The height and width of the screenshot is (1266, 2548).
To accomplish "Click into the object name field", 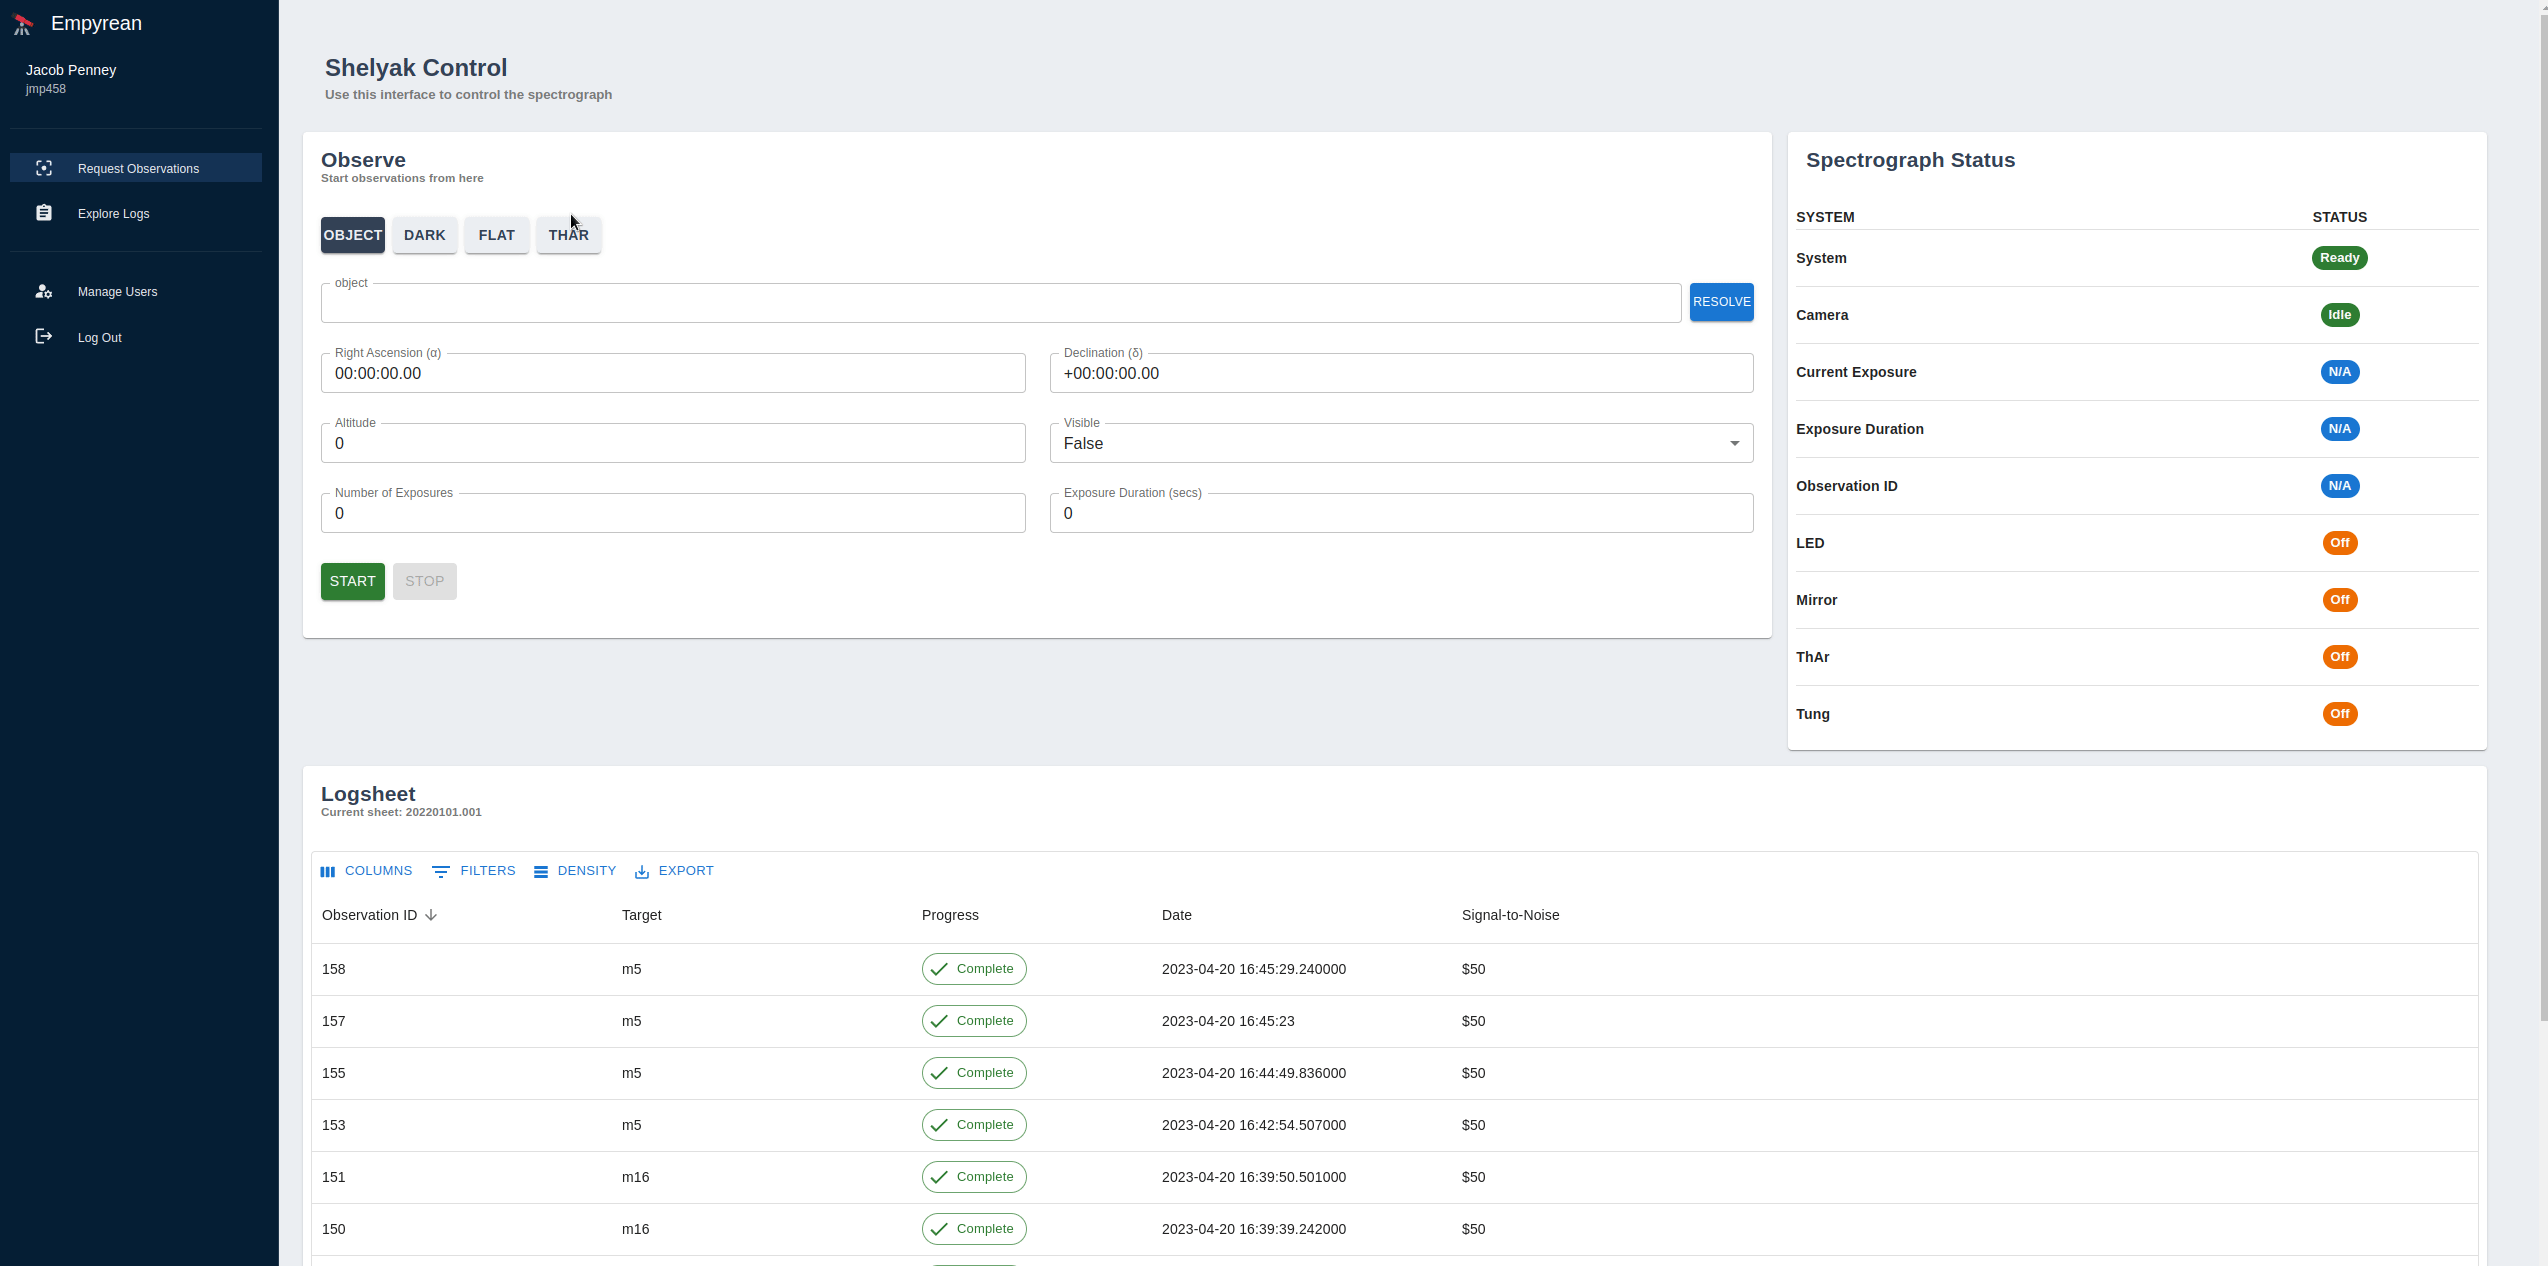I will click(x=1001, y=303).
